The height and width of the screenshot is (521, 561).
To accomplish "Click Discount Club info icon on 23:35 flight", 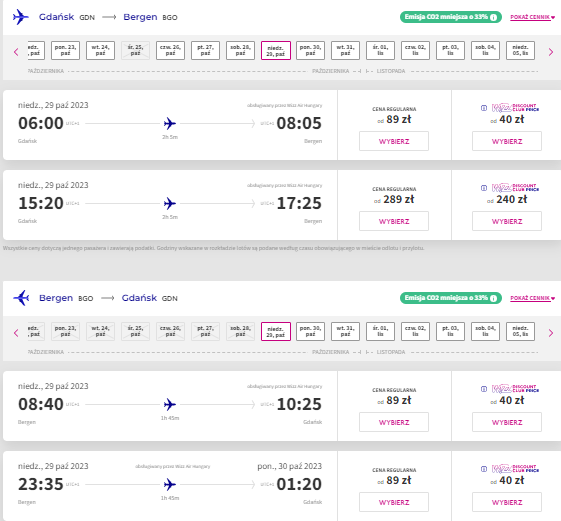I will click(484, 469).
